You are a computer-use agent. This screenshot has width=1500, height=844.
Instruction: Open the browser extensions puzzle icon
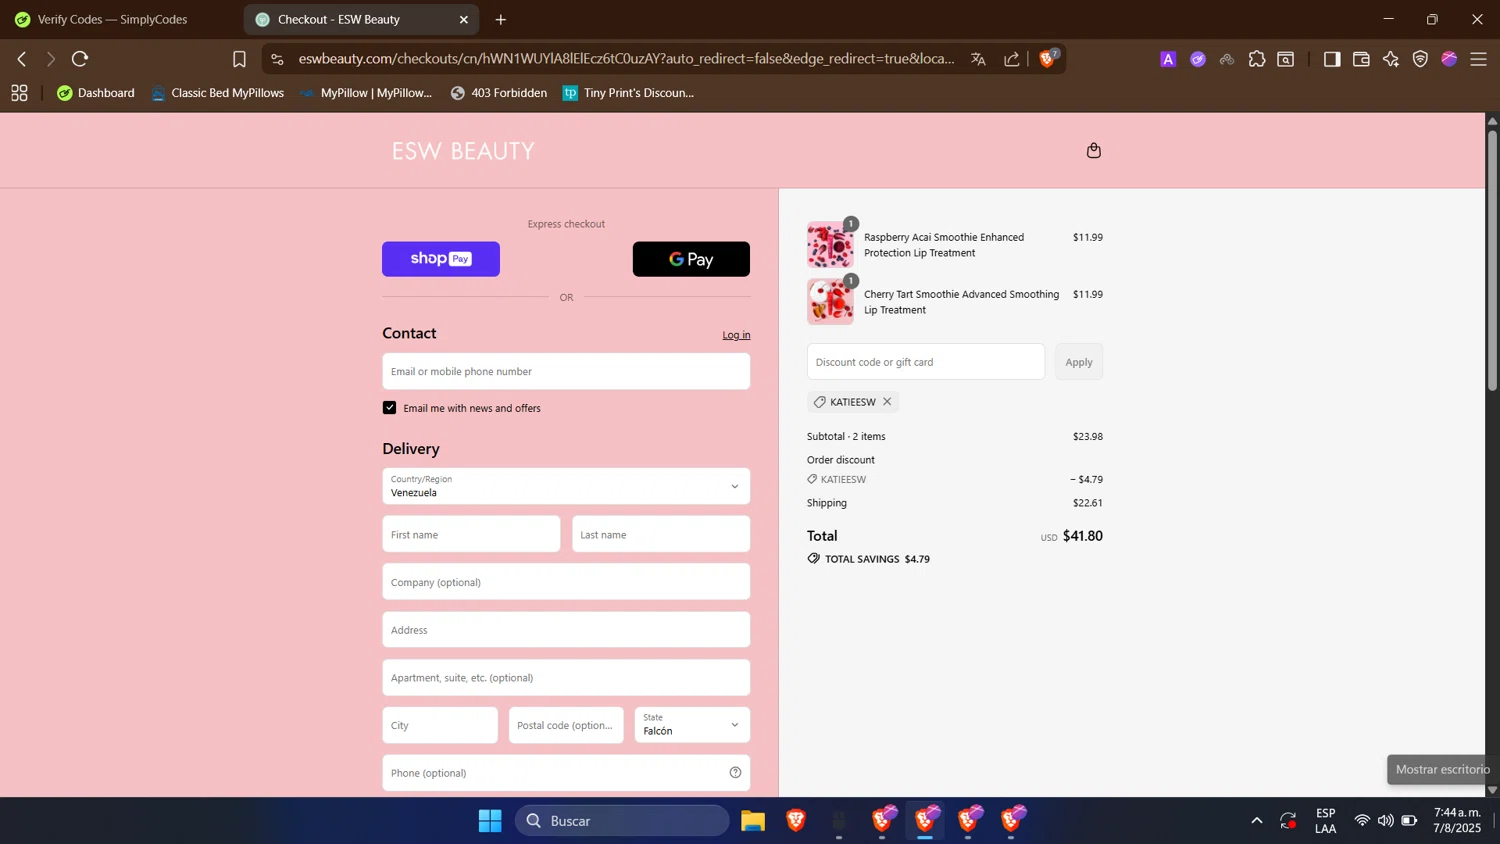pos(1257,59)
